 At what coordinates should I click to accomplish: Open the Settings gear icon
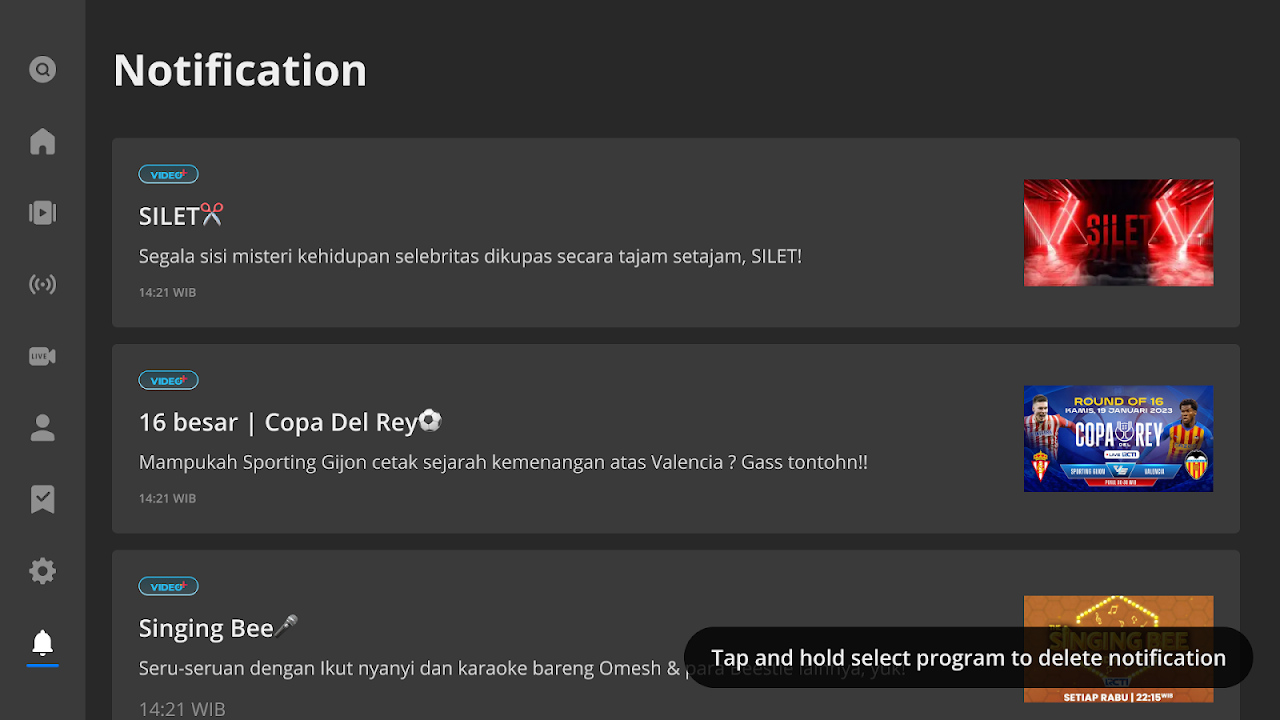42,570
